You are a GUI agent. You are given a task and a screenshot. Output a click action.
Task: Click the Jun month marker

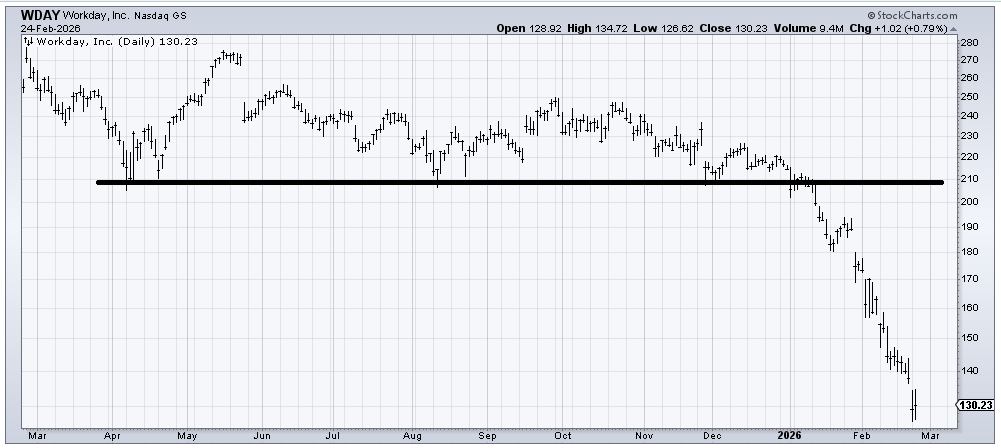point(262,437)
